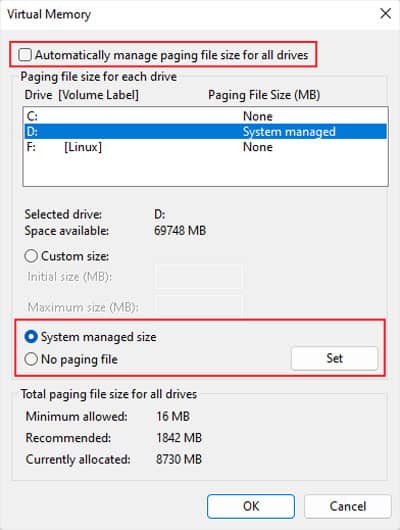400x530 pixels.
Task: Click empty space in the drive list
Action: (206, 171)
